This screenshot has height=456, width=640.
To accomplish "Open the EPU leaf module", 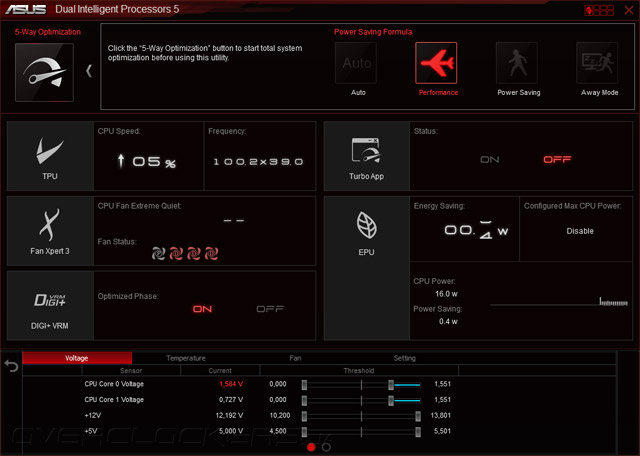I will (367, 268).
